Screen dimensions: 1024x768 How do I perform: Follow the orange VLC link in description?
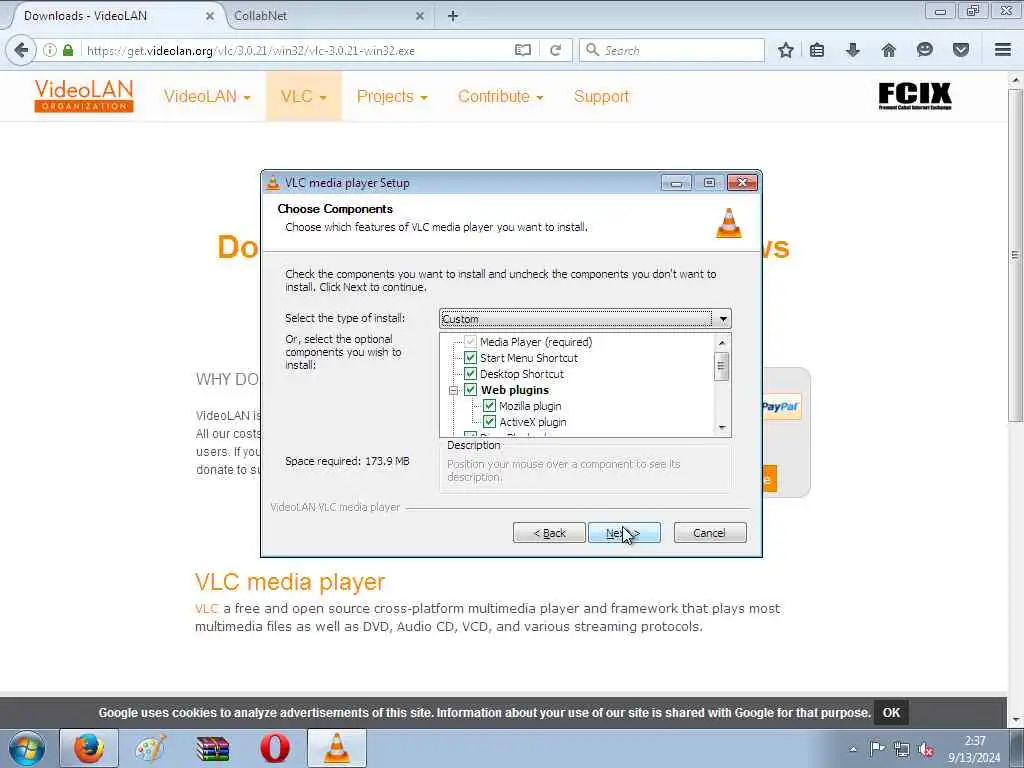pyautogui.click(x=206, y=609)
